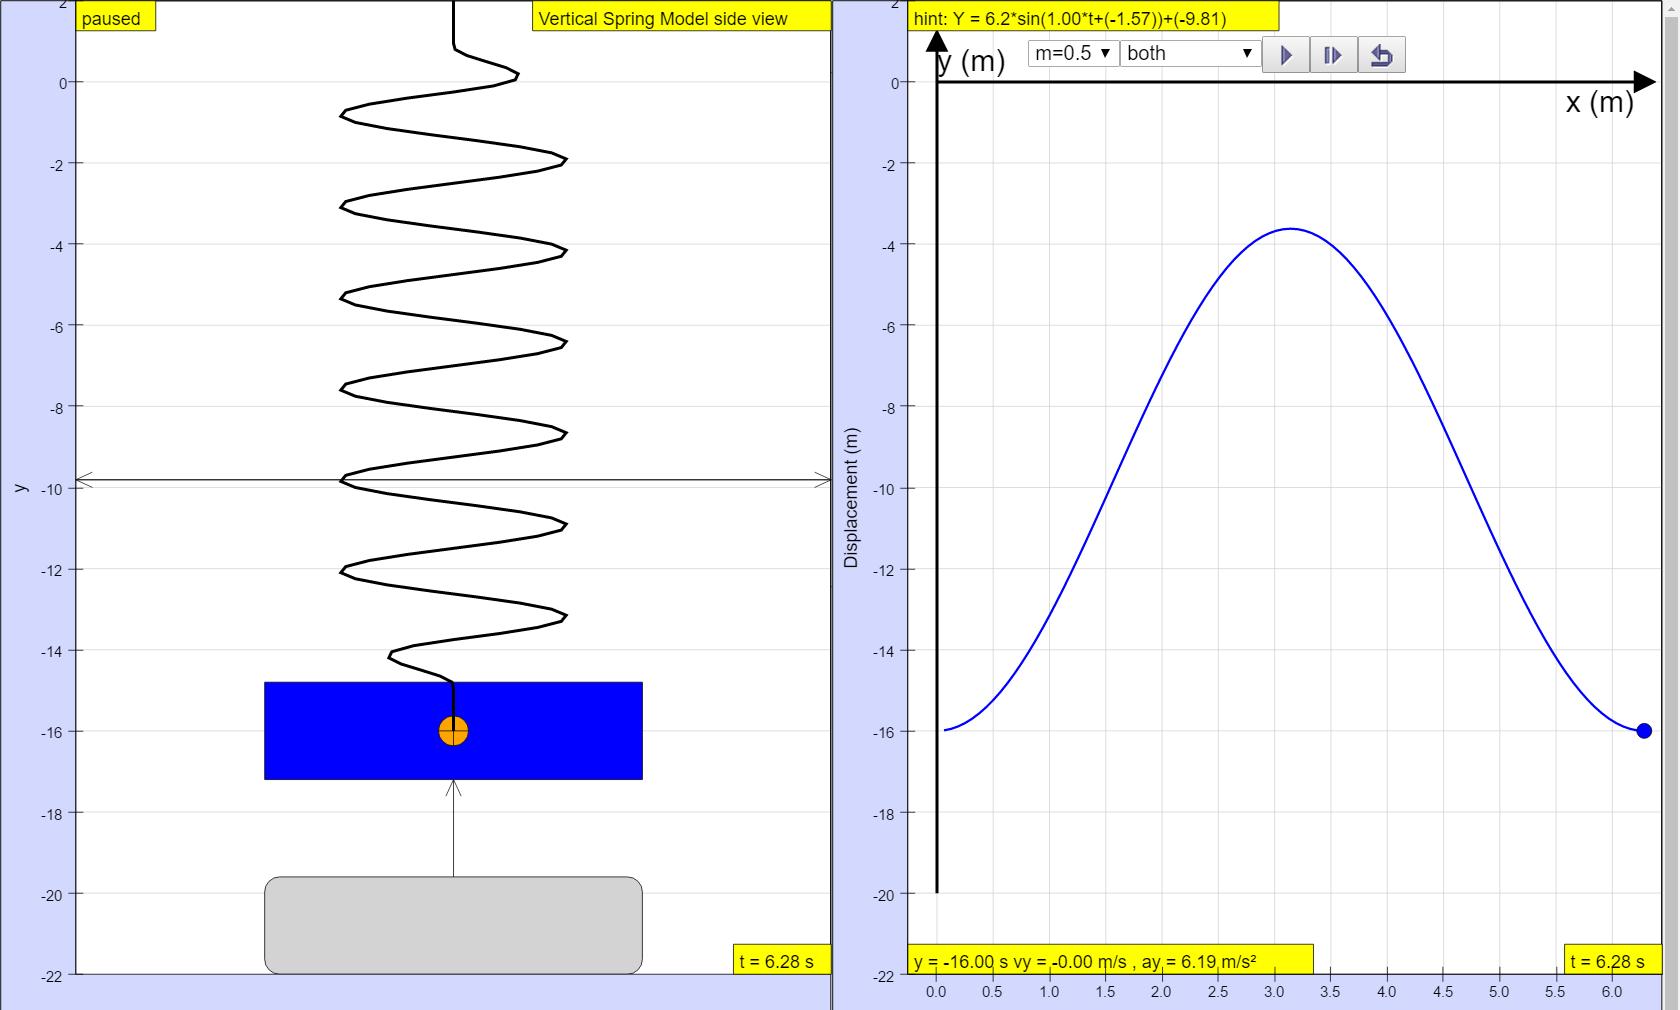Click the 'x (m)' axis label

[1598, 102]
